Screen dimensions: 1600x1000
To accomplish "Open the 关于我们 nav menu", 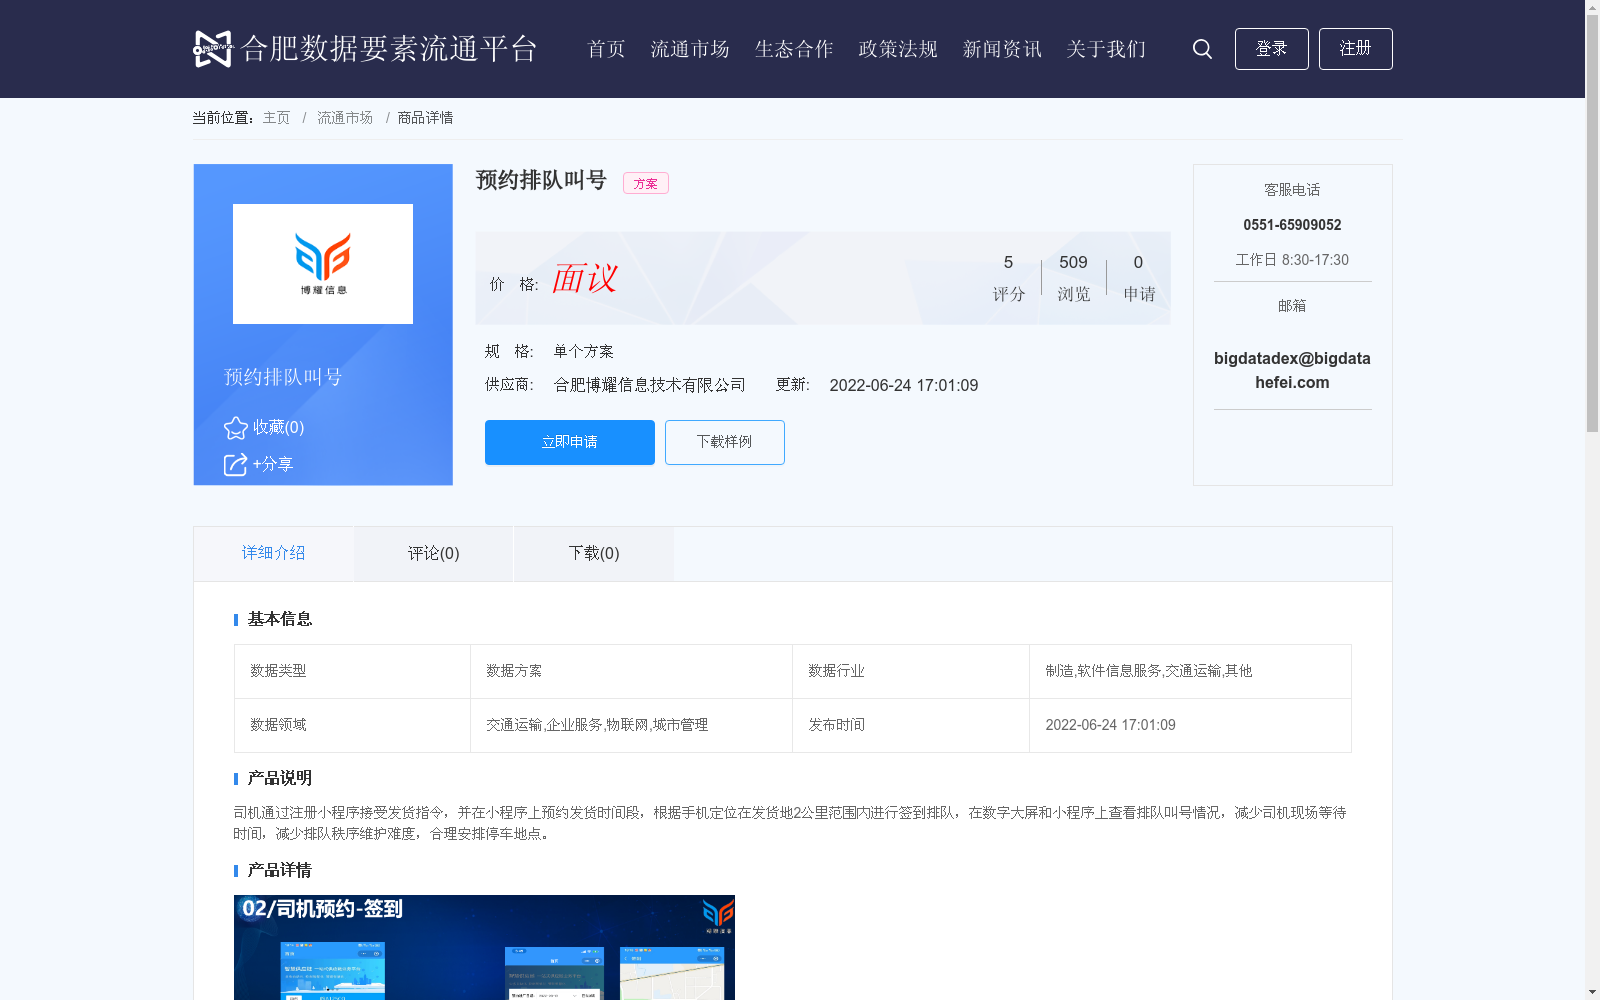I will pyautogui.click(x=1106, y=49).
